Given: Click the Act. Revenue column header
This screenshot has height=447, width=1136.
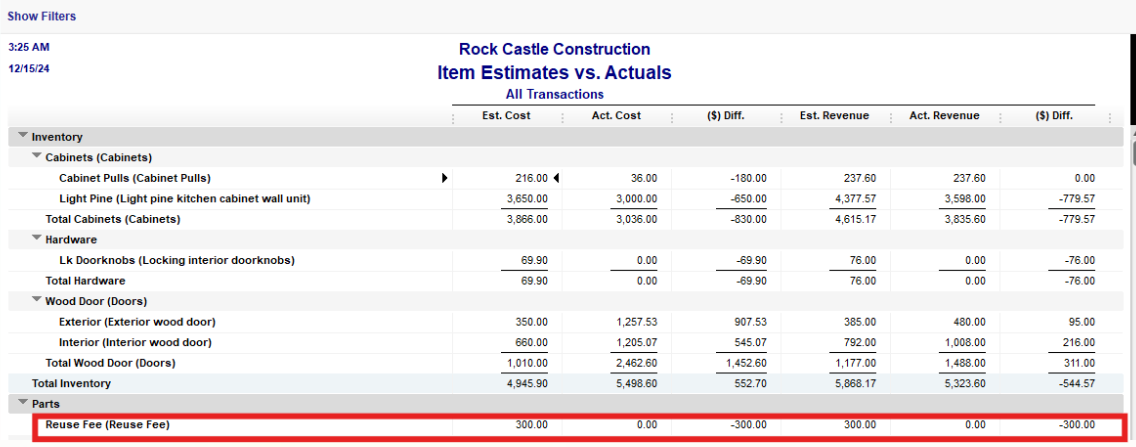Looking at the screenshot, I should point(944,116).
